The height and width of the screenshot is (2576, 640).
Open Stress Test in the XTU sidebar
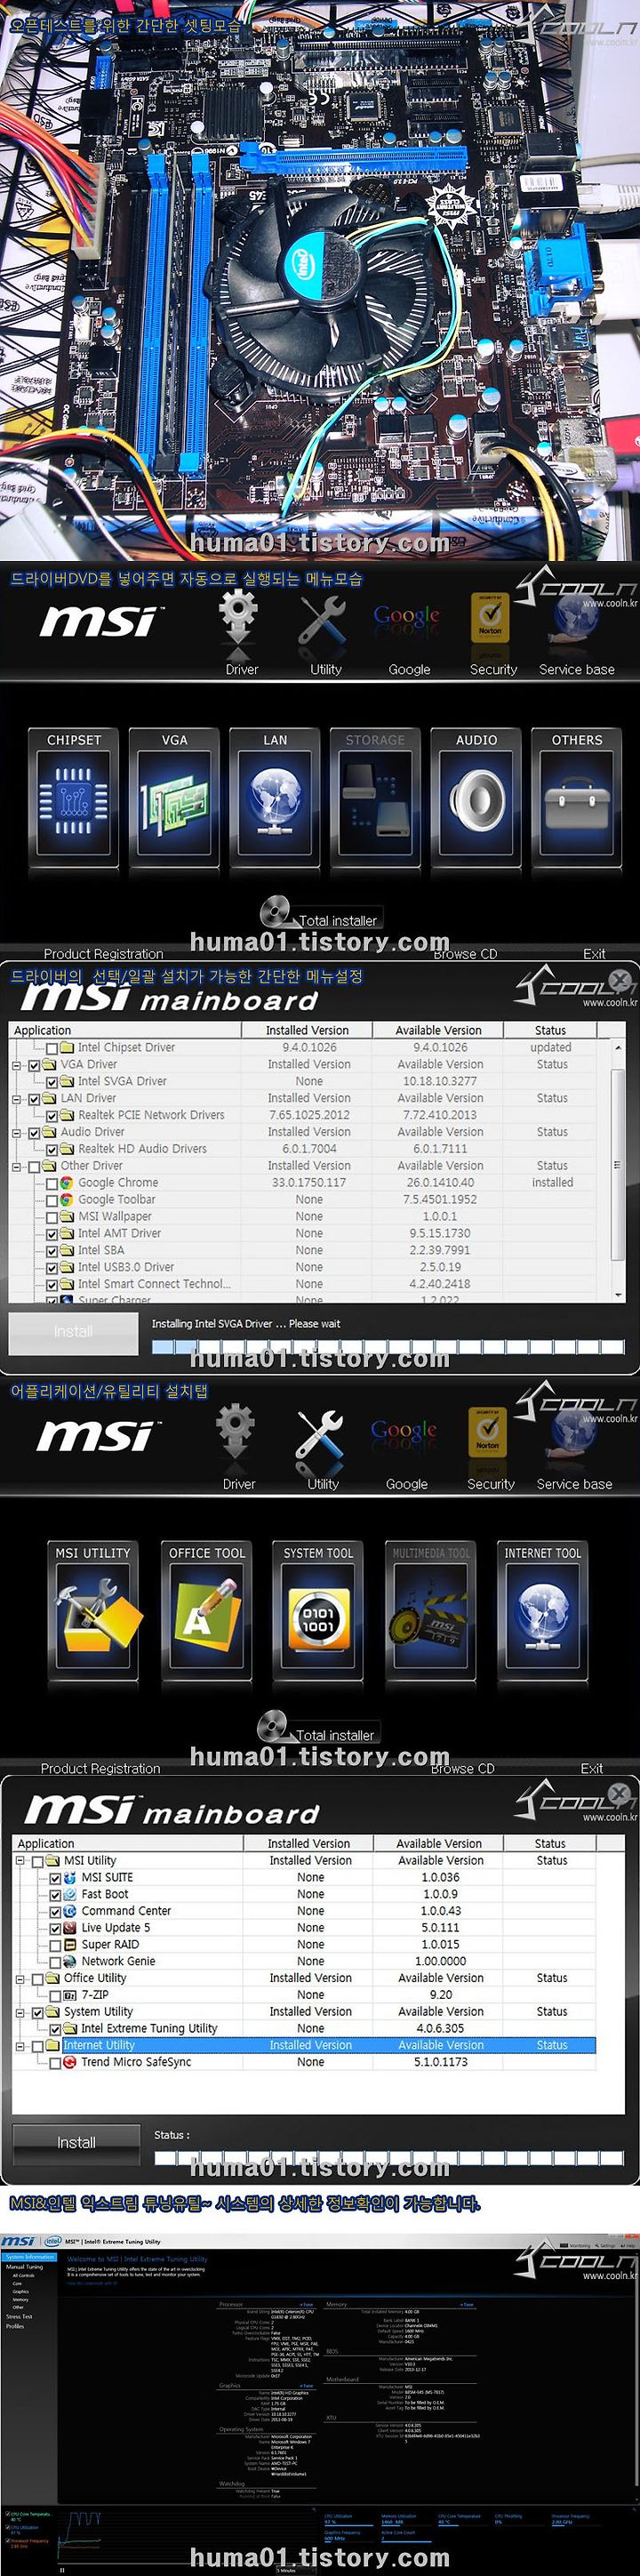pyautogui.click(x=19, y=2316)
